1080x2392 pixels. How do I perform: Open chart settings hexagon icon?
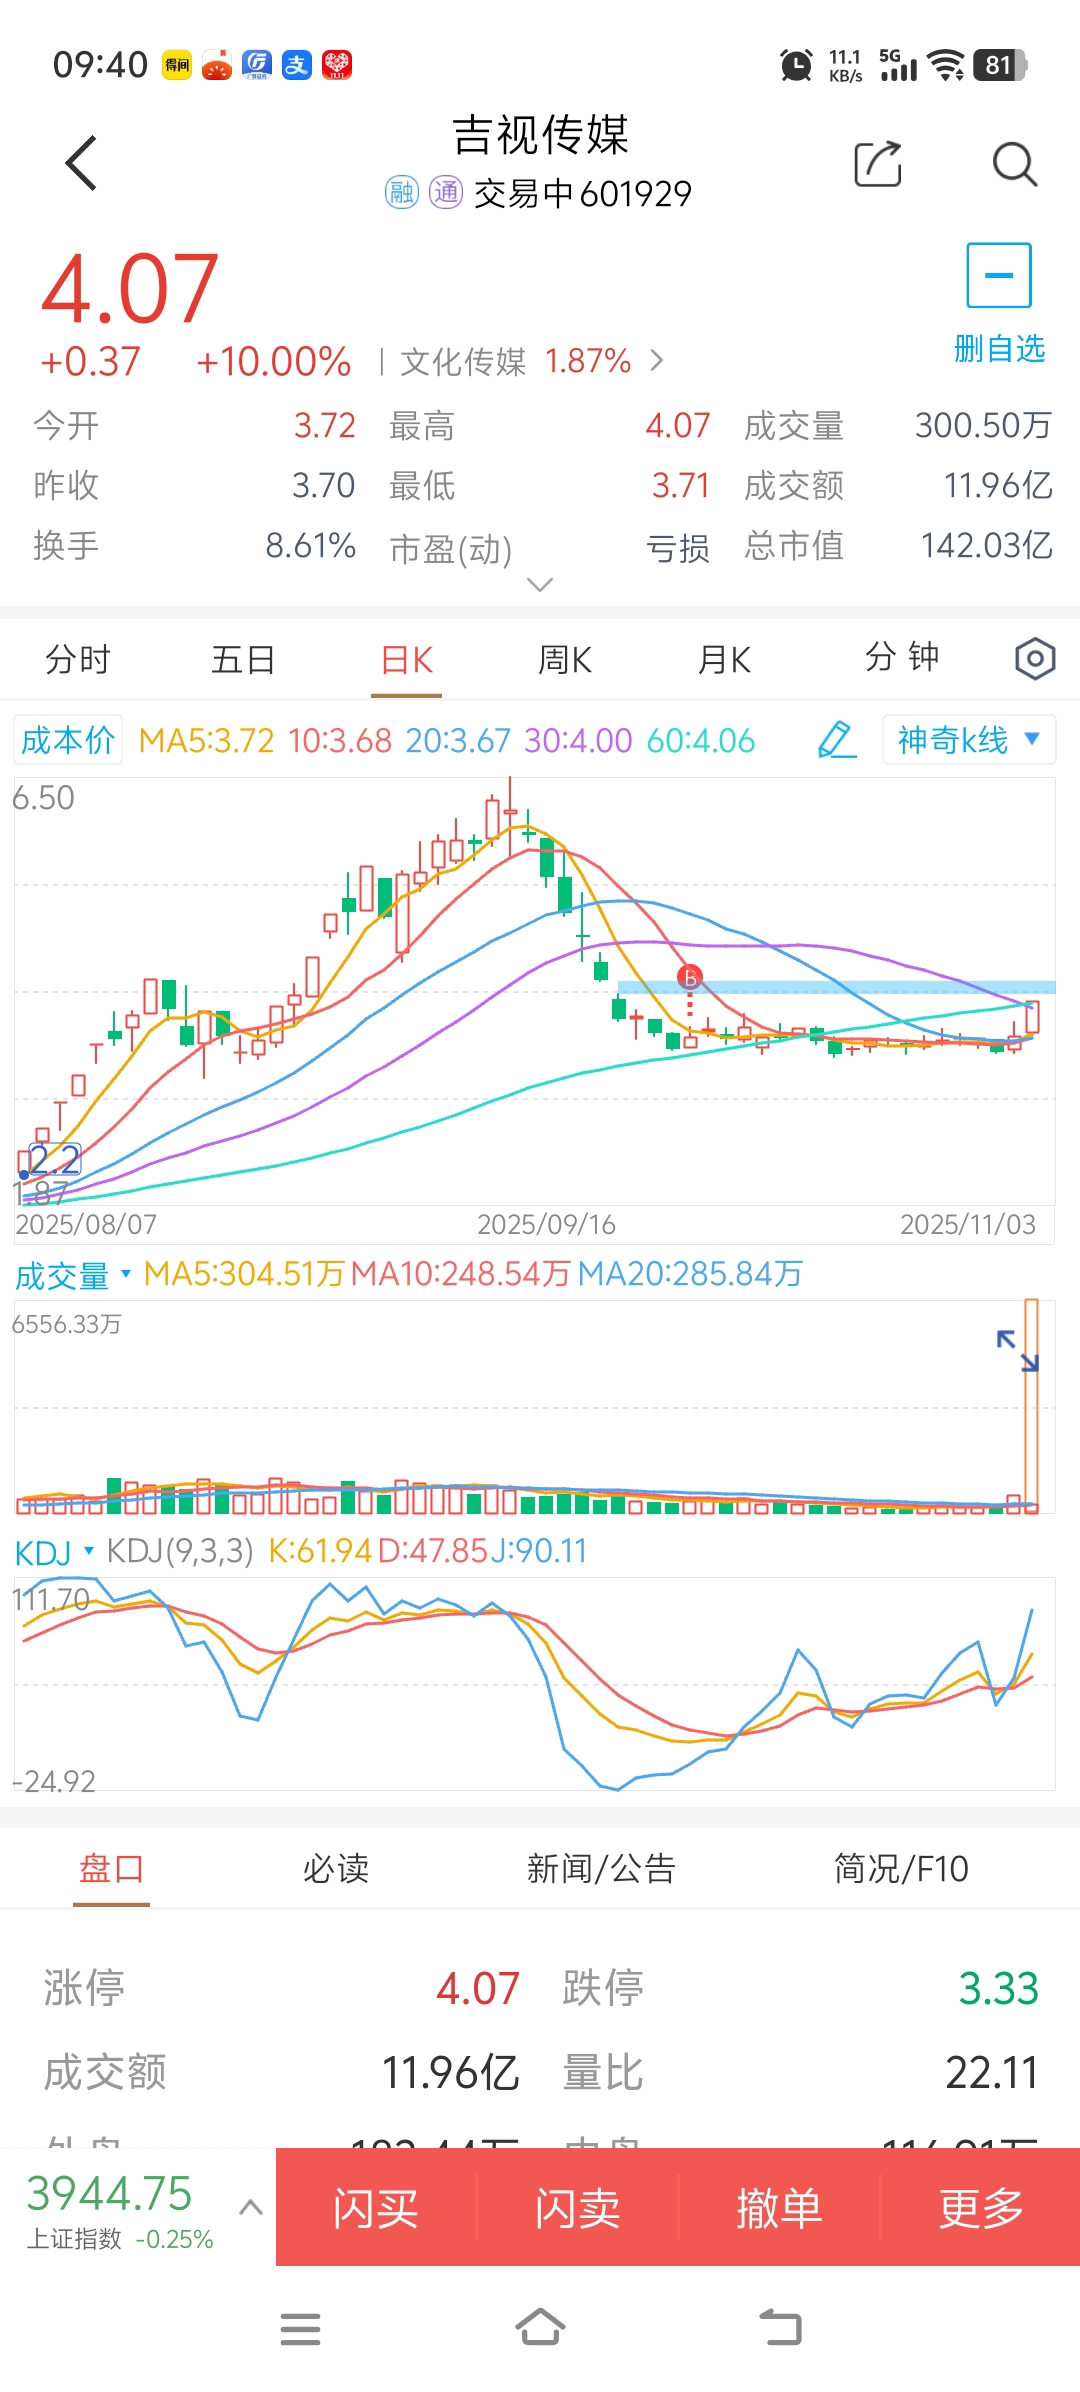coord(1035,659)
